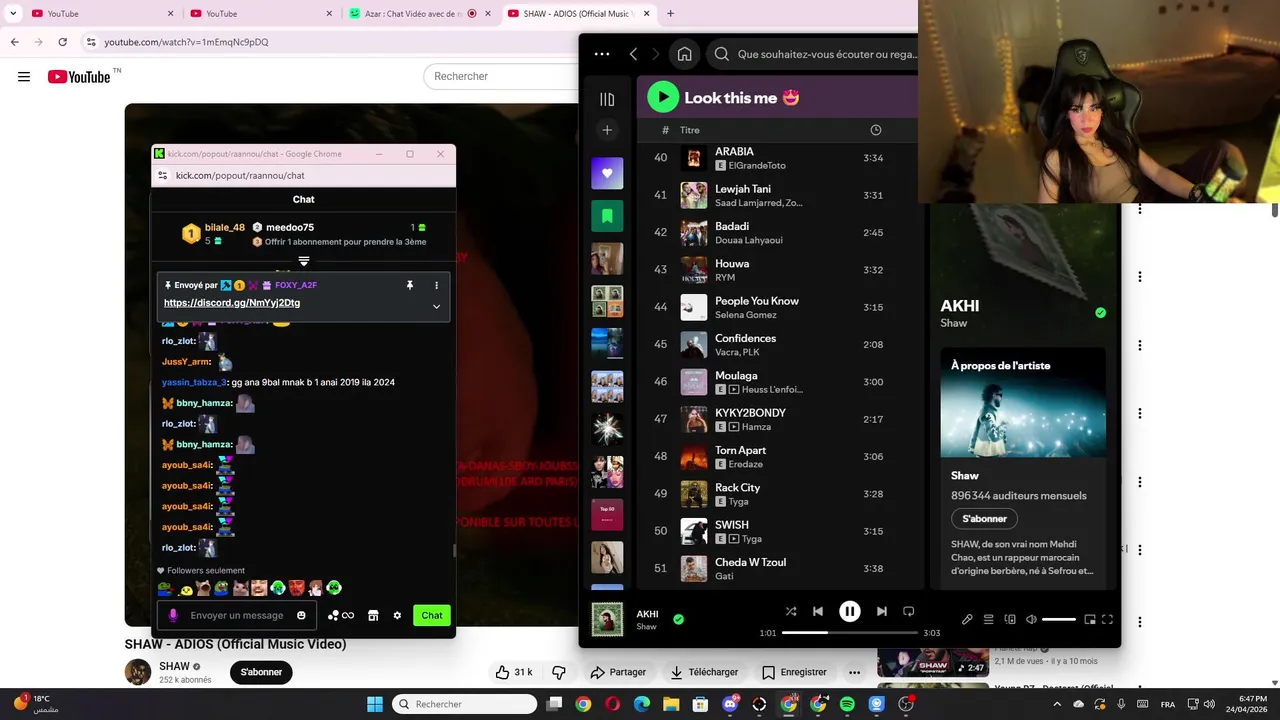Open the green bookmark playlist in sidebar

tap(607, 216)
